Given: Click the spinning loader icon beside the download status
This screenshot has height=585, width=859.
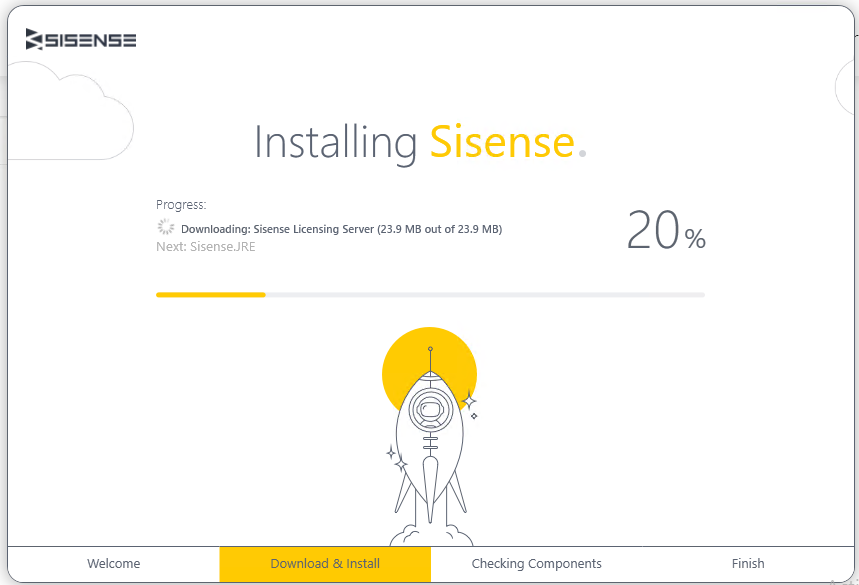Looking at the screenshot, I should (165, 226).
